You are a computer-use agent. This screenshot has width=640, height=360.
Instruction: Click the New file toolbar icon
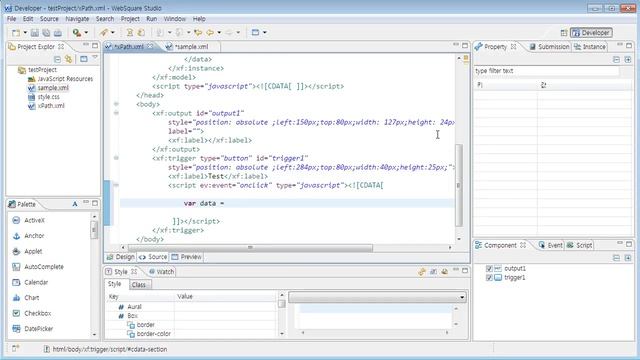click(x=16, y=33)
